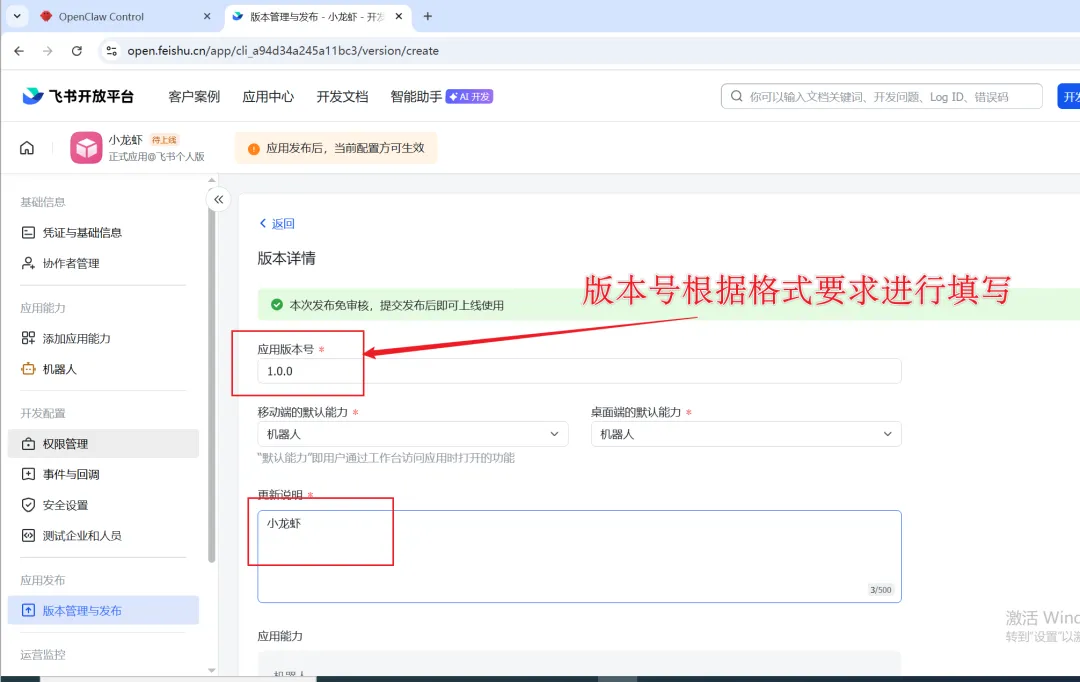Open 开发文档 menu

tap(342, 96)
